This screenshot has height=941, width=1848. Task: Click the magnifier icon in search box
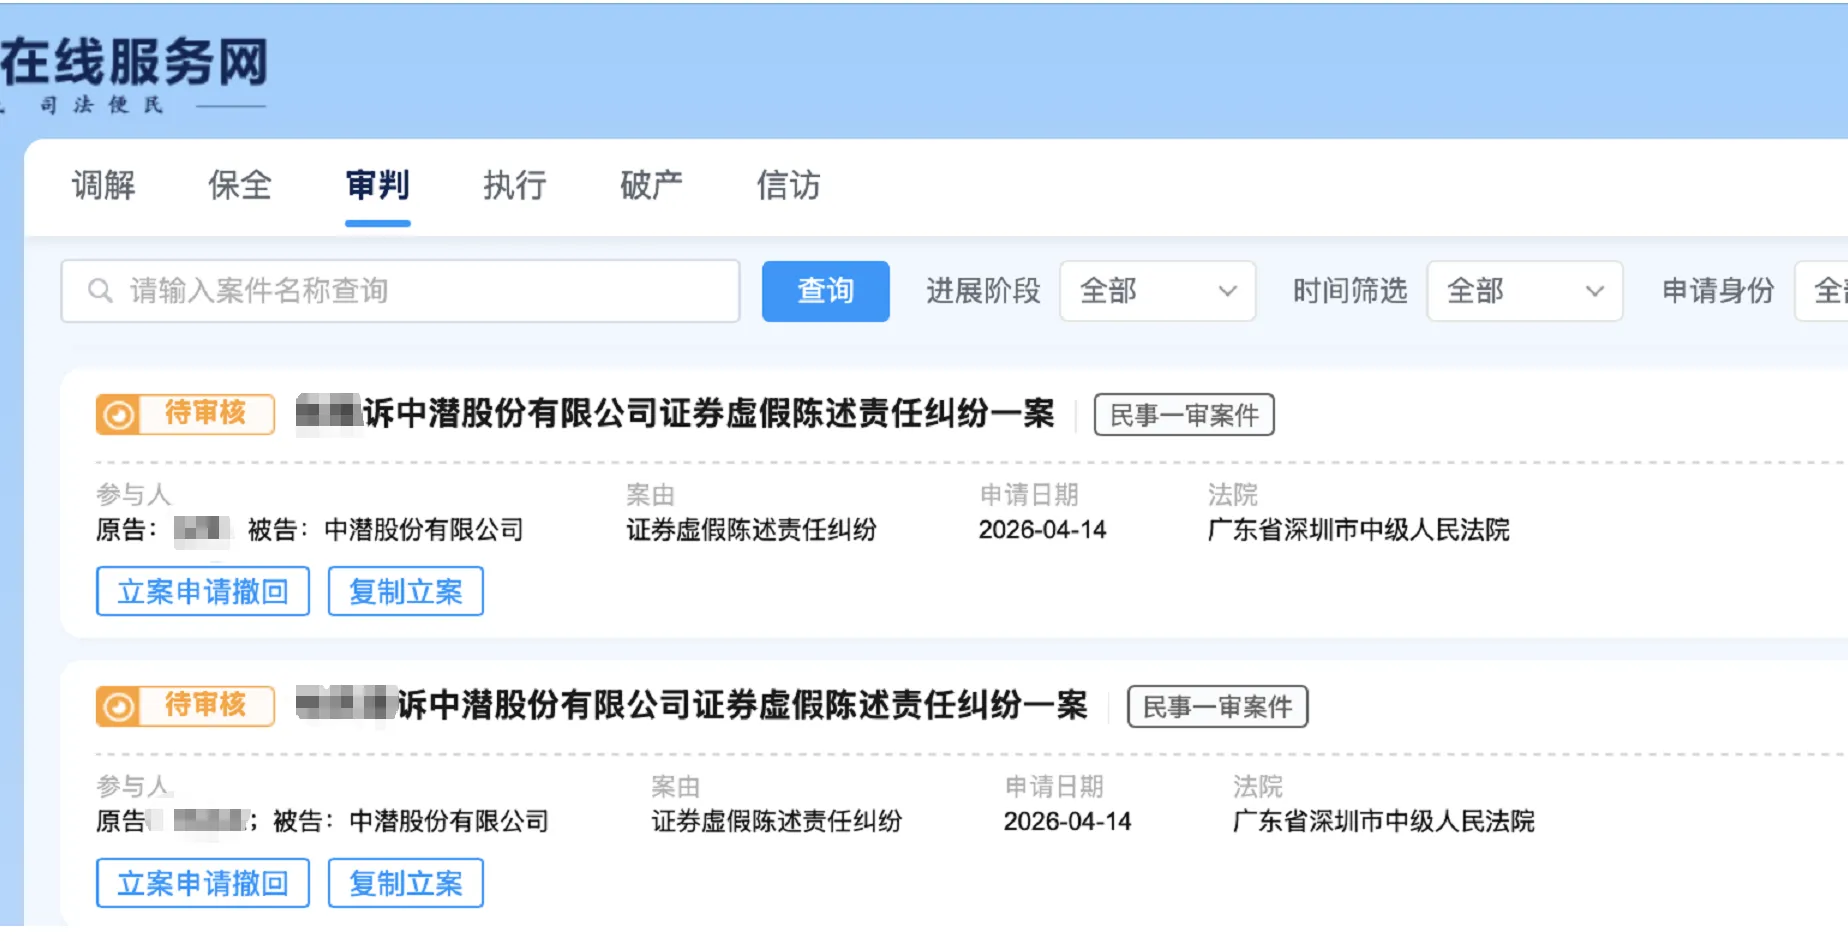click(100, 291)
